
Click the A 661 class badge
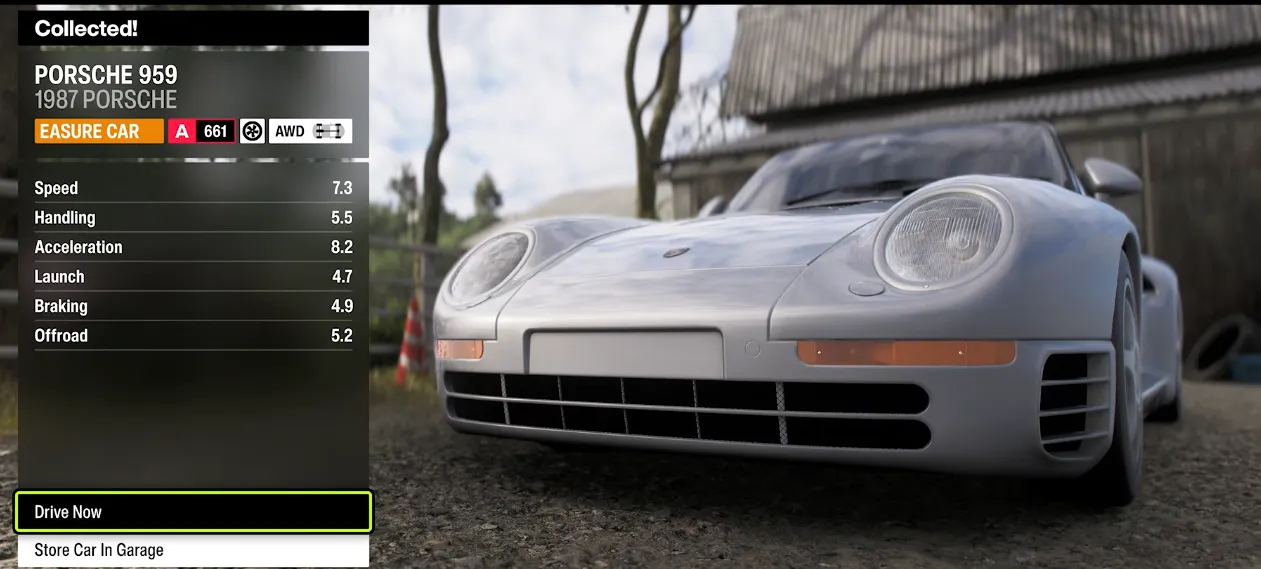point(202,131)
